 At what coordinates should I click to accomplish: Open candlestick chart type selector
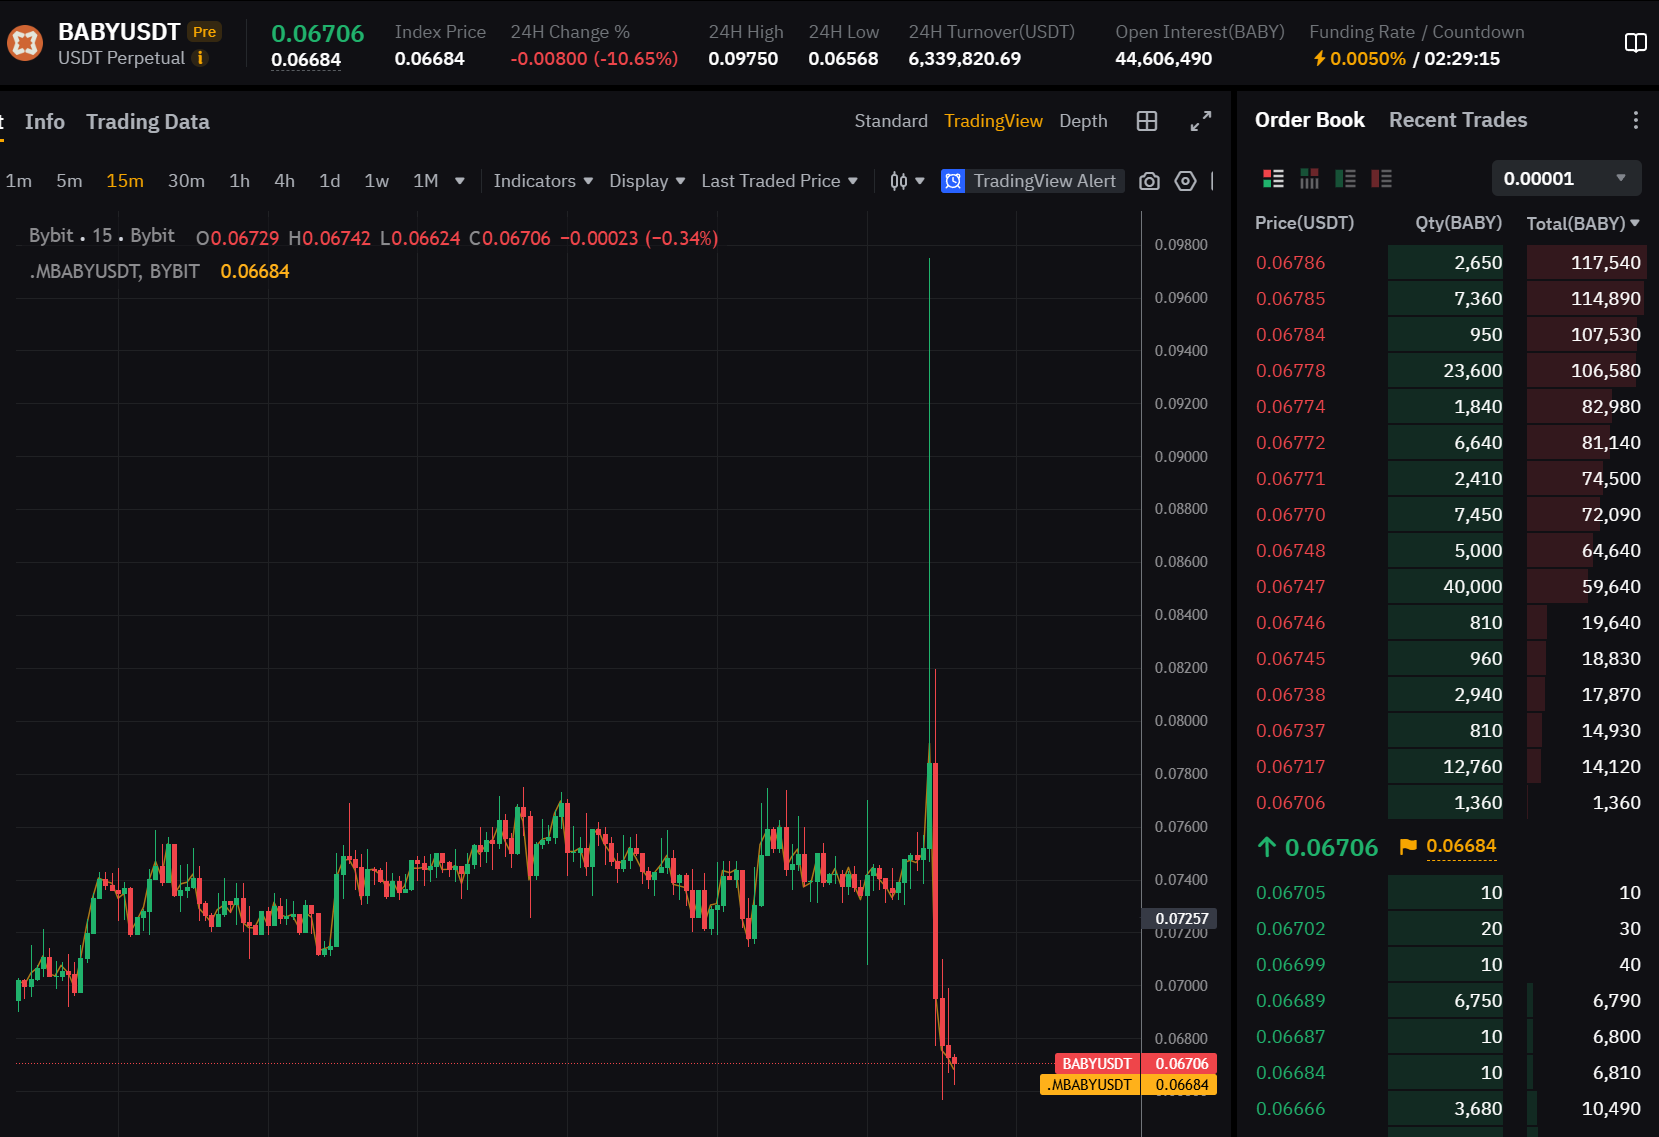906,181
